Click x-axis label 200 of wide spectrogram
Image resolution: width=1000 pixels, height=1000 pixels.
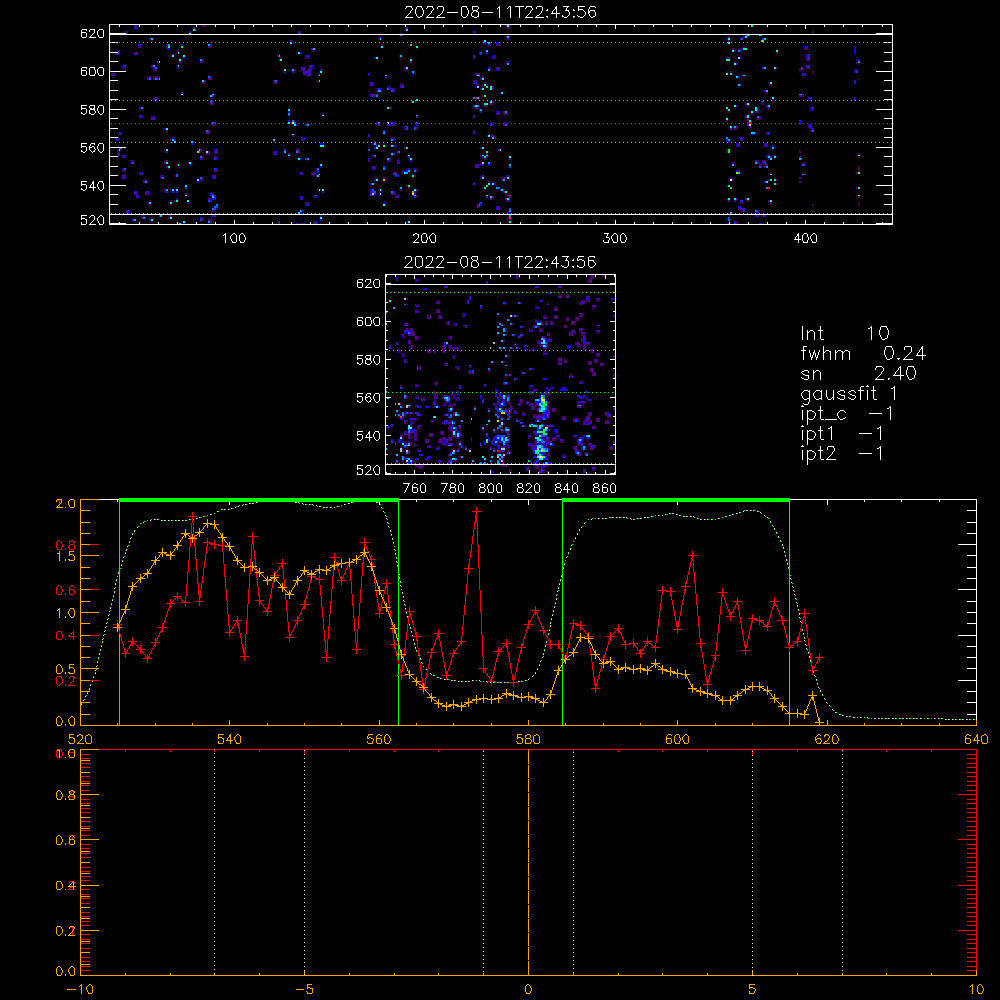[424, 239]
